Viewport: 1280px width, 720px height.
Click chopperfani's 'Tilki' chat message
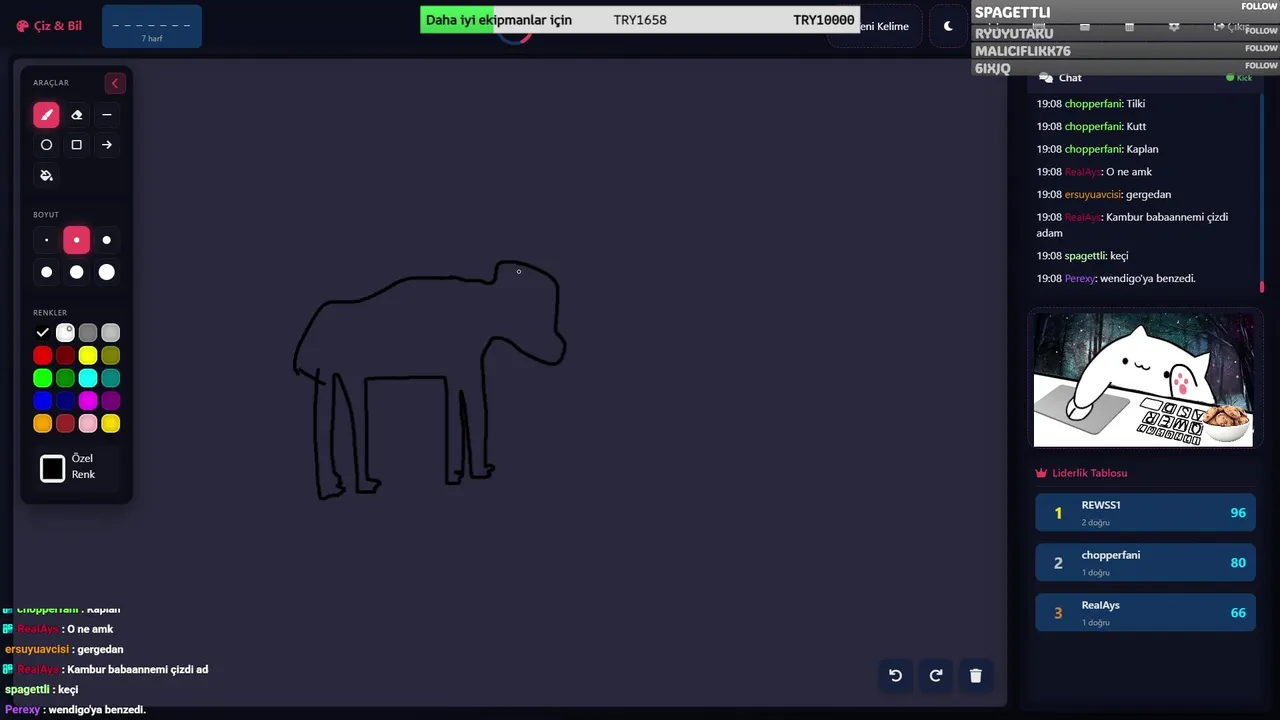pos(1091,104)
